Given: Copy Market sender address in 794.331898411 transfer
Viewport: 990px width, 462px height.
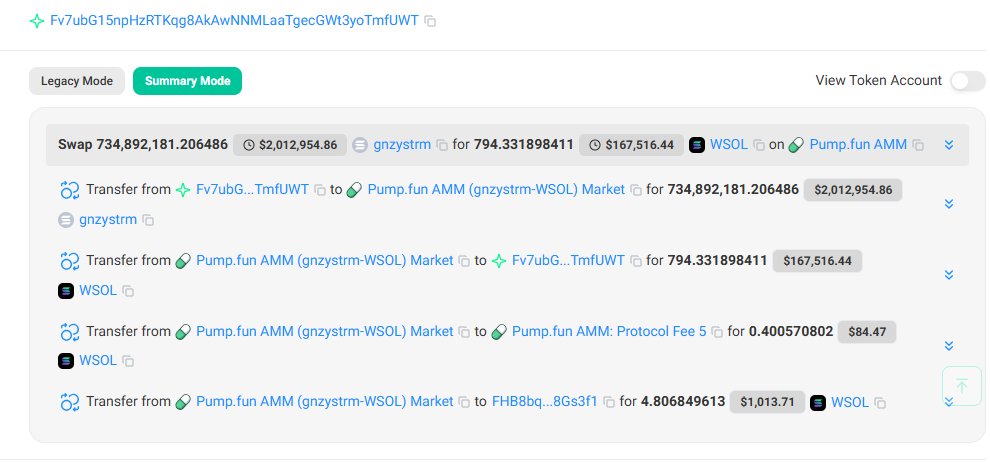Looking at the screenshot, I should [464, 261].
